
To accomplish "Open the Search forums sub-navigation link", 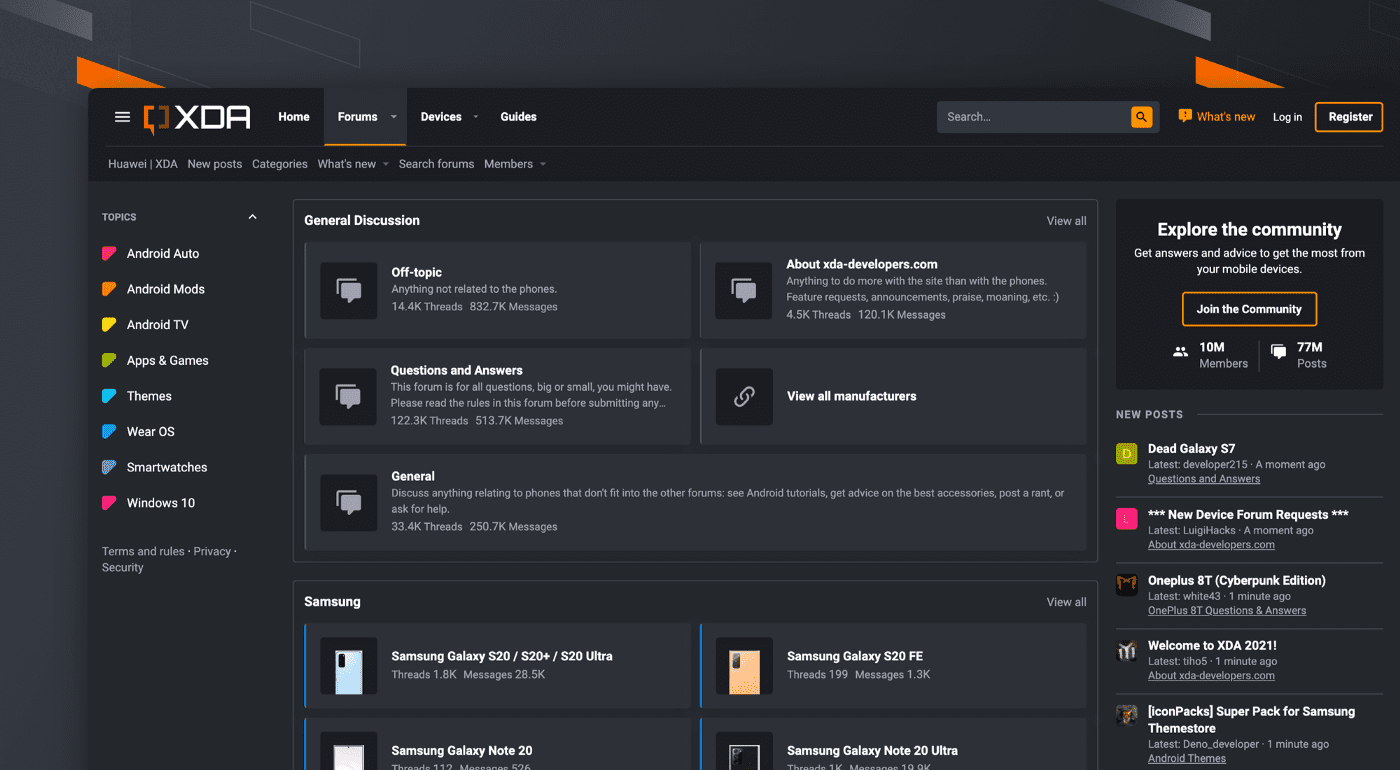I will 436,164.
